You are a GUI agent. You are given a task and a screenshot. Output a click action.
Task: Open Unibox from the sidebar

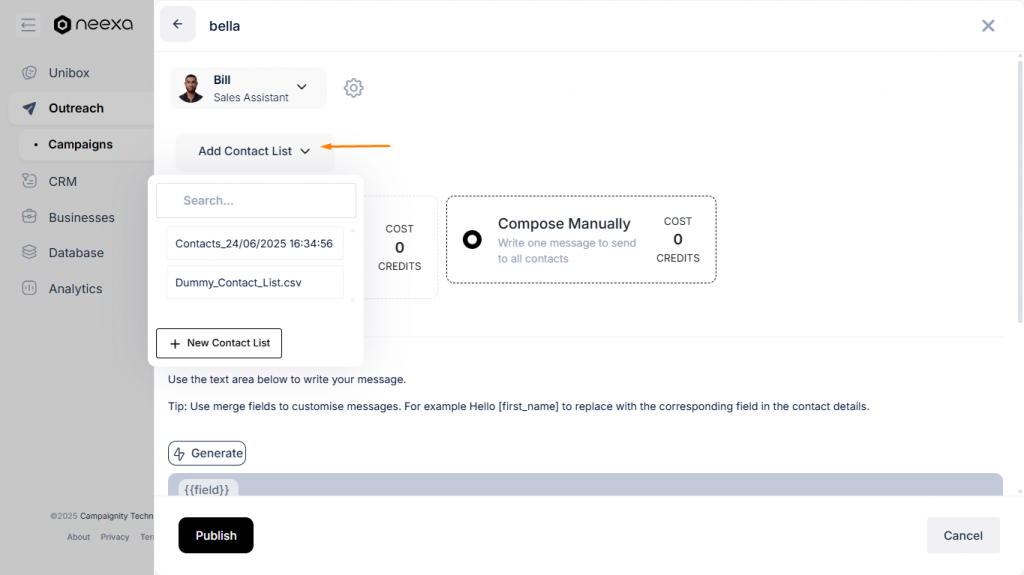(69, 73)
